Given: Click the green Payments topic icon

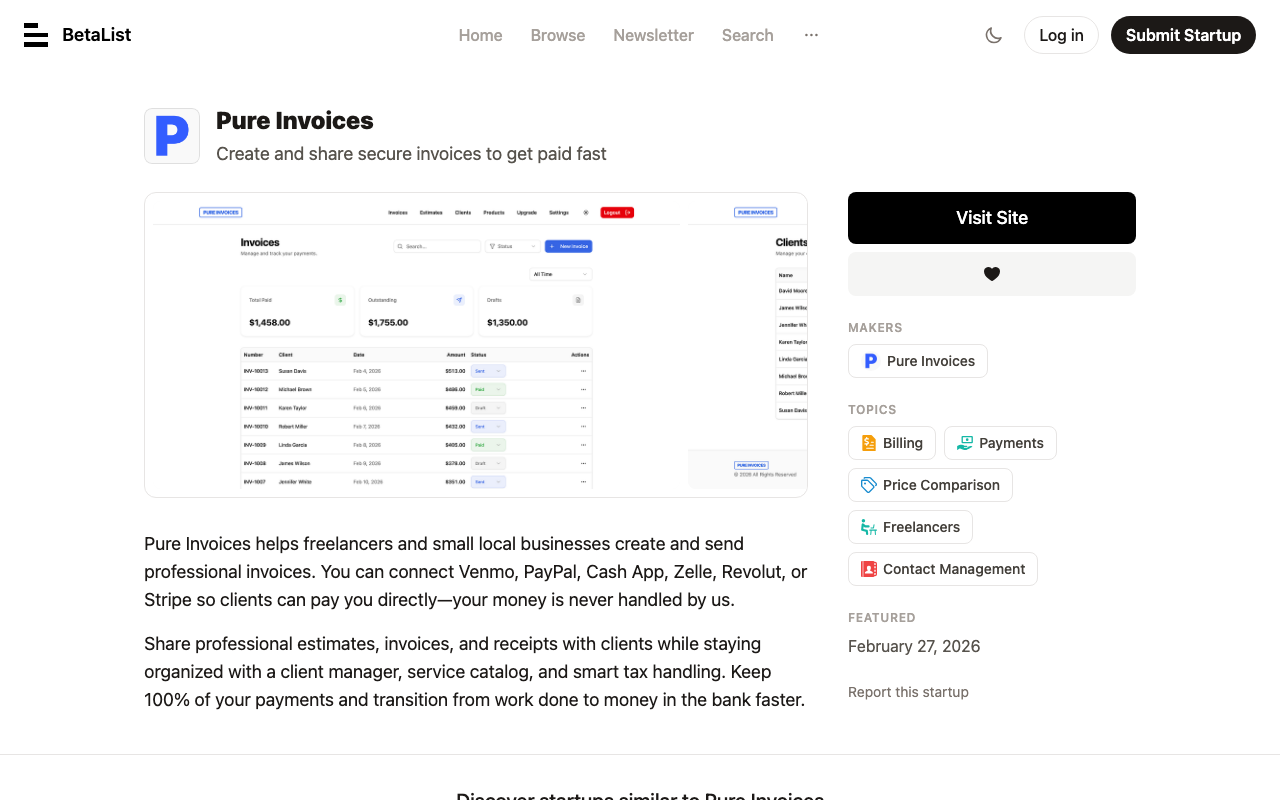Looking at the screenshot, I should [964, 443].
